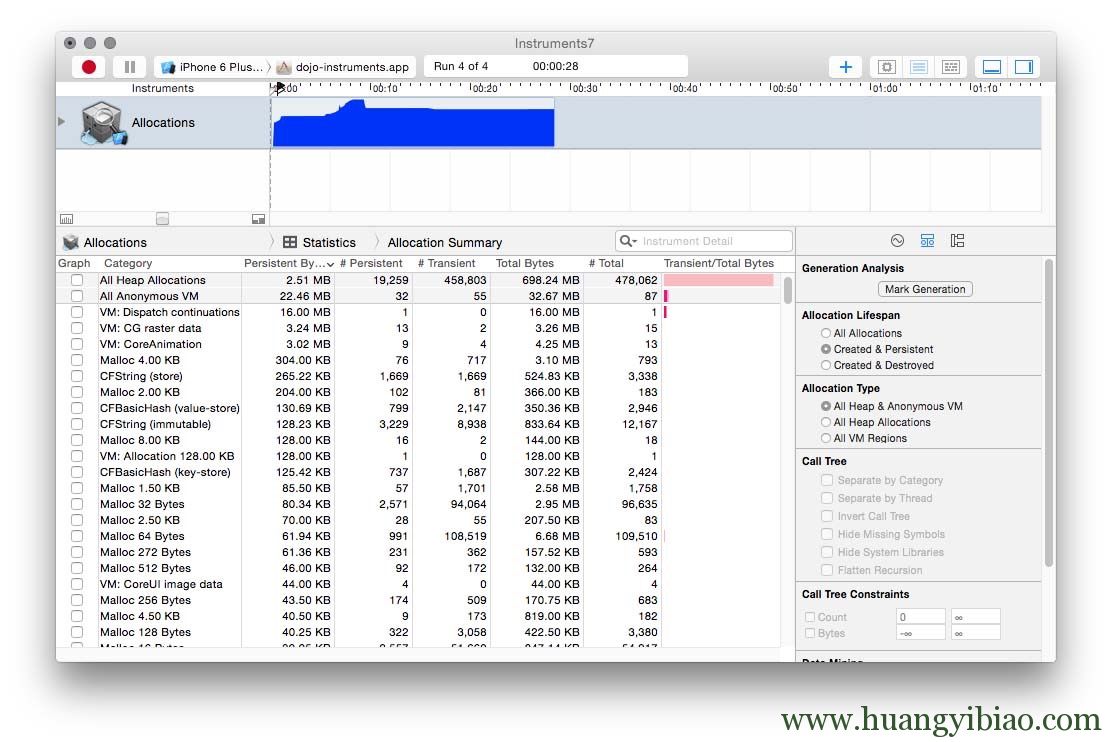Click the pink All Heap Allocations bar
This screenshot has width=1112, height=742.
tap(718, 280)
